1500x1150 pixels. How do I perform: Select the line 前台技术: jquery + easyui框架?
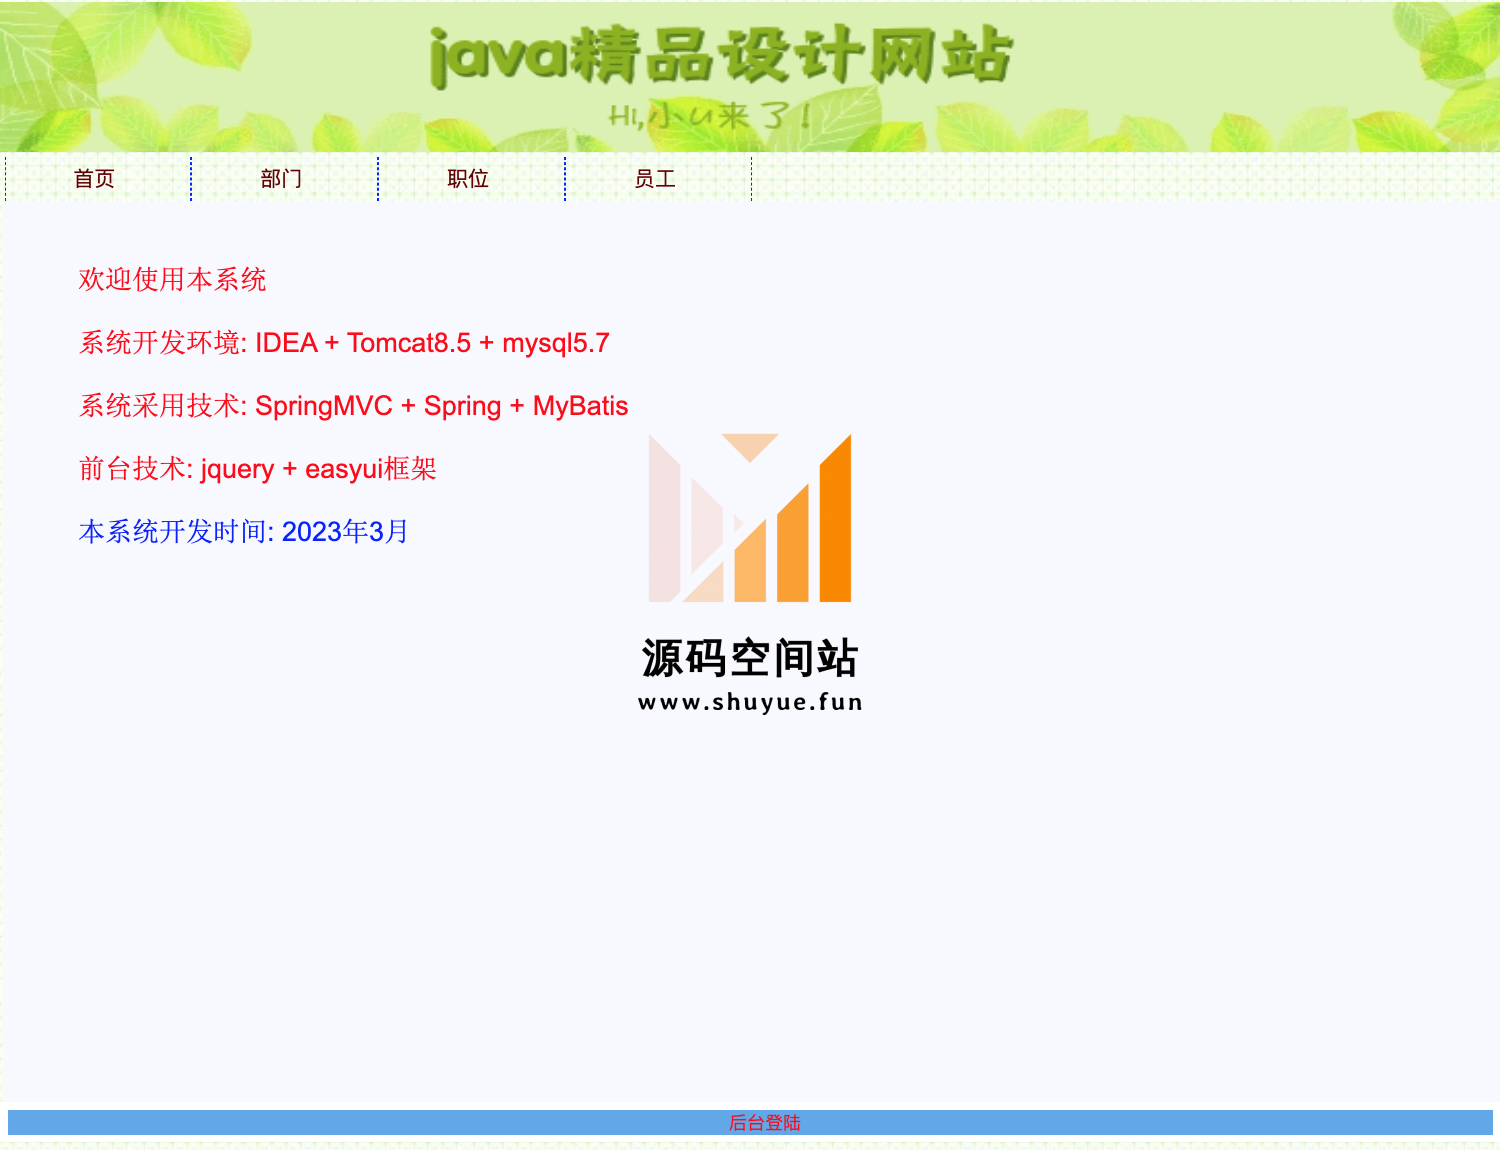point(257,469)
